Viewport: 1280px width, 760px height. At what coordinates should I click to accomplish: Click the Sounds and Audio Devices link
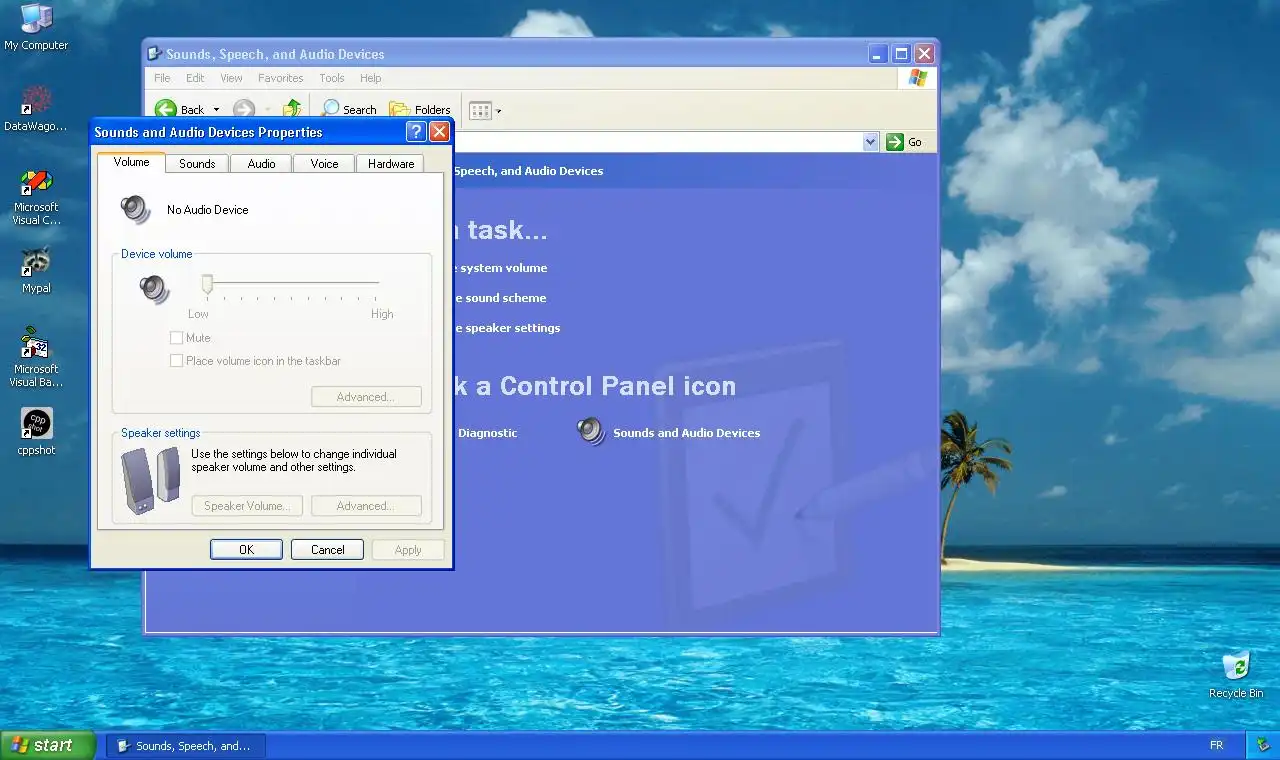pos(686,433)
